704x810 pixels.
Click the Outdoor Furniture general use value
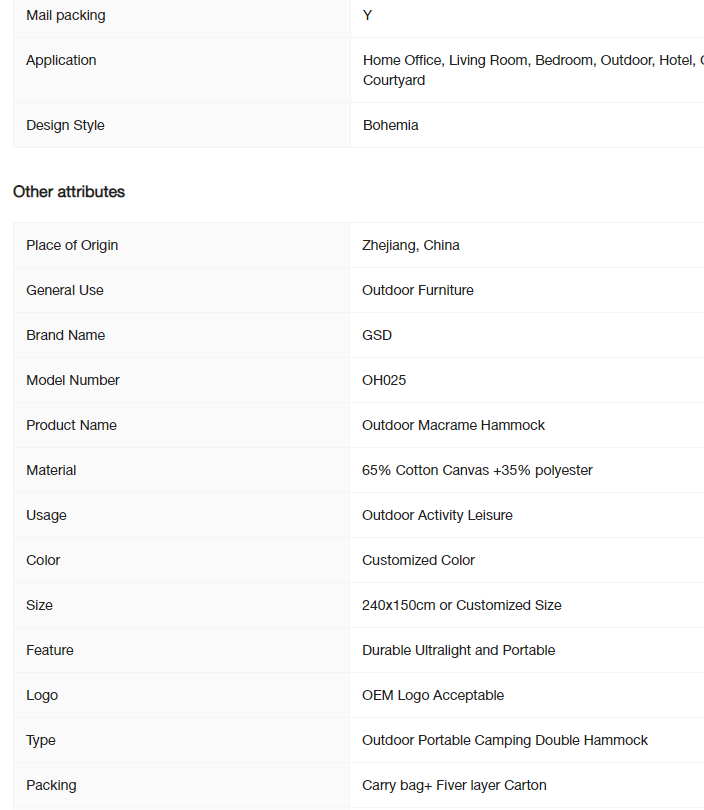pos(417,290)
